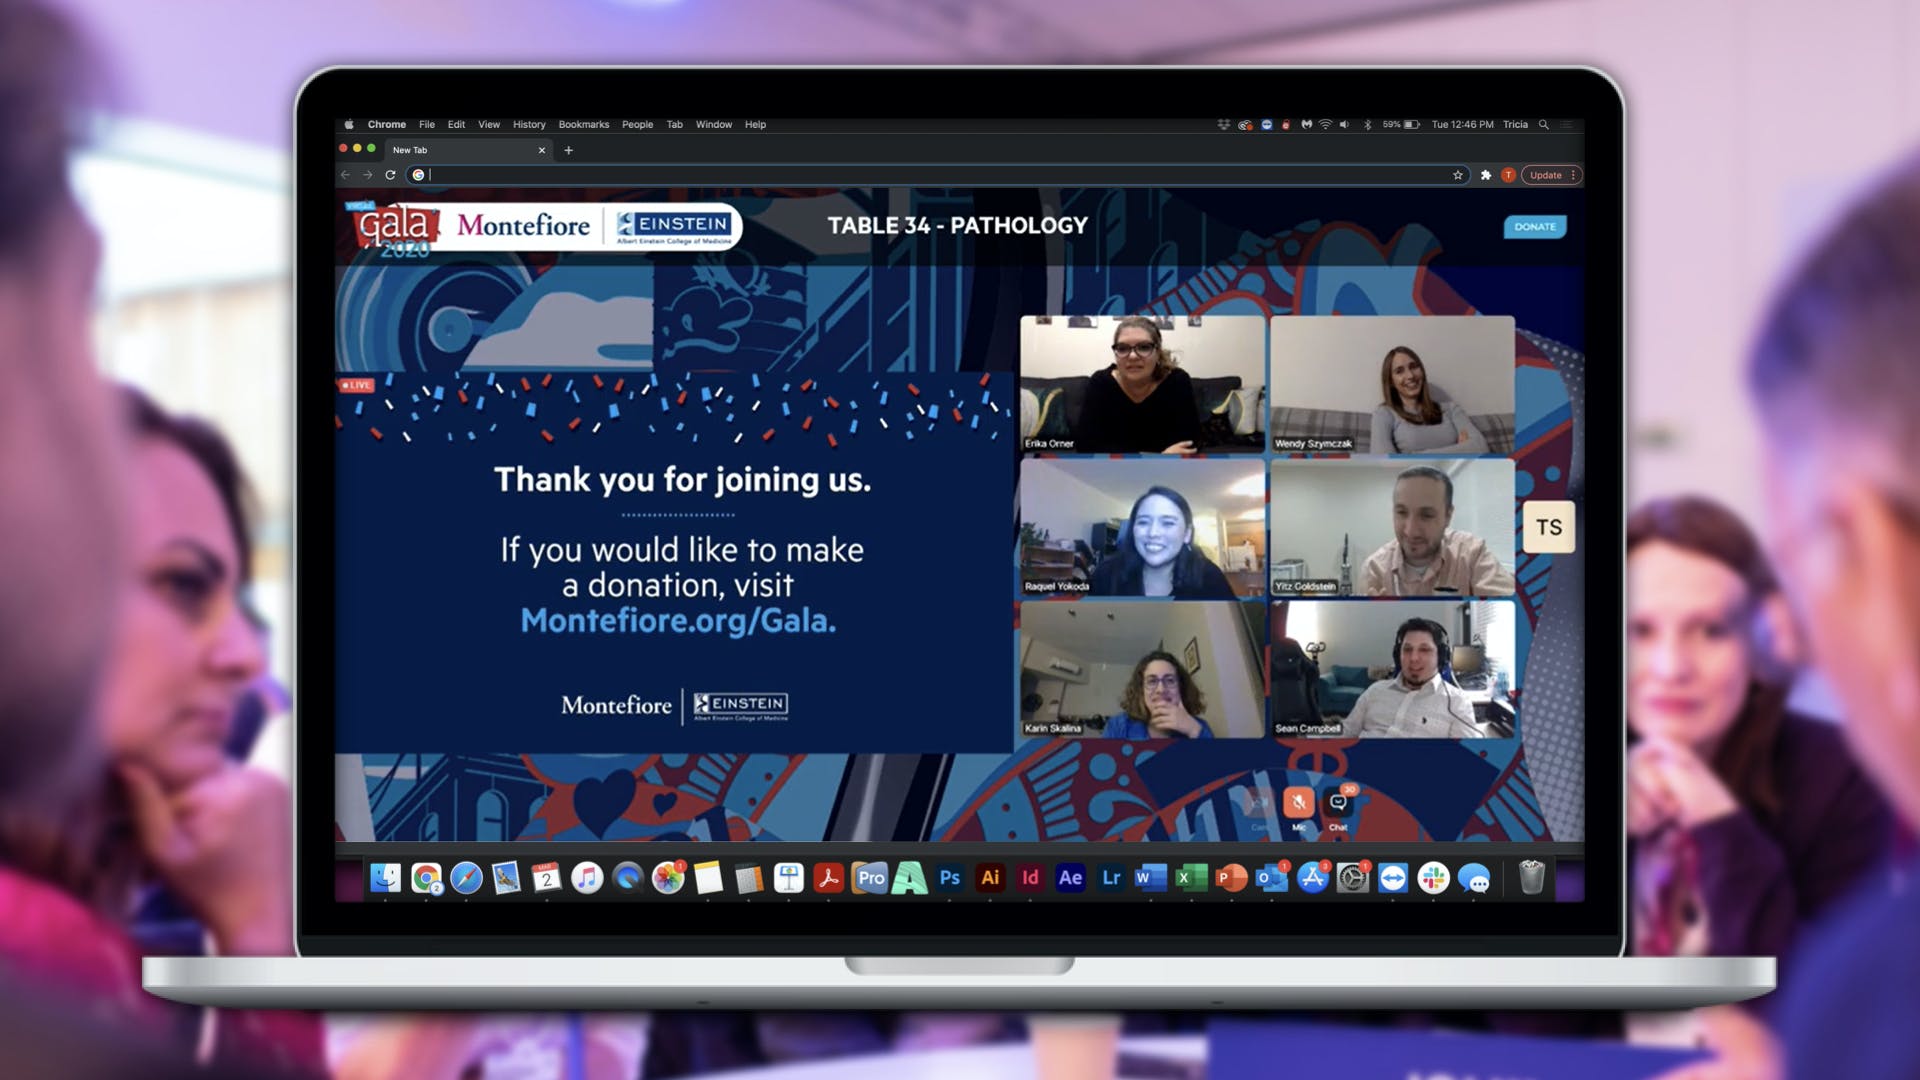This screenshot has width=1920, height=1080.
Task: Toggle the Wi-Fi menu bar icon
Action: [1325, 125]
